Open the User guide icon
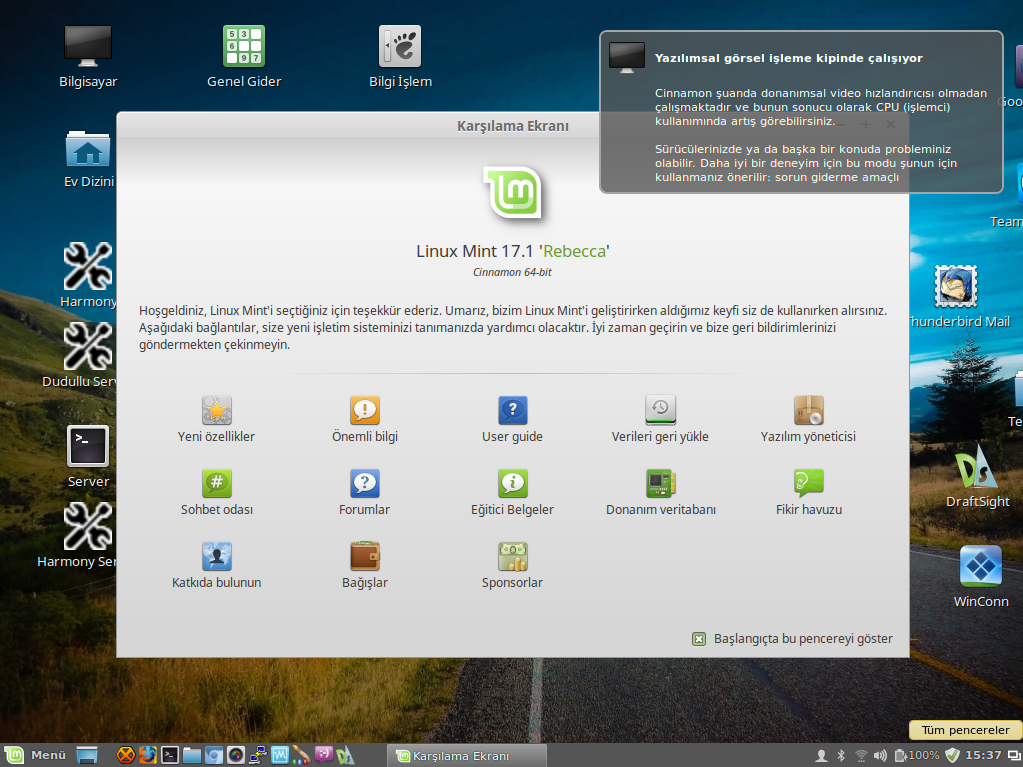The height and width of the screenshot is (767, 1023). tap(513, 410)
